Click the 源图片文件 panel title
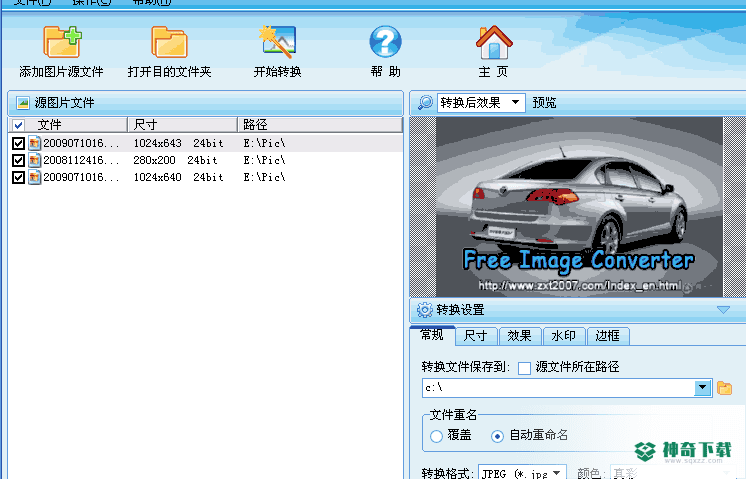This screenshot has height=479, width=746. (64, 103)
